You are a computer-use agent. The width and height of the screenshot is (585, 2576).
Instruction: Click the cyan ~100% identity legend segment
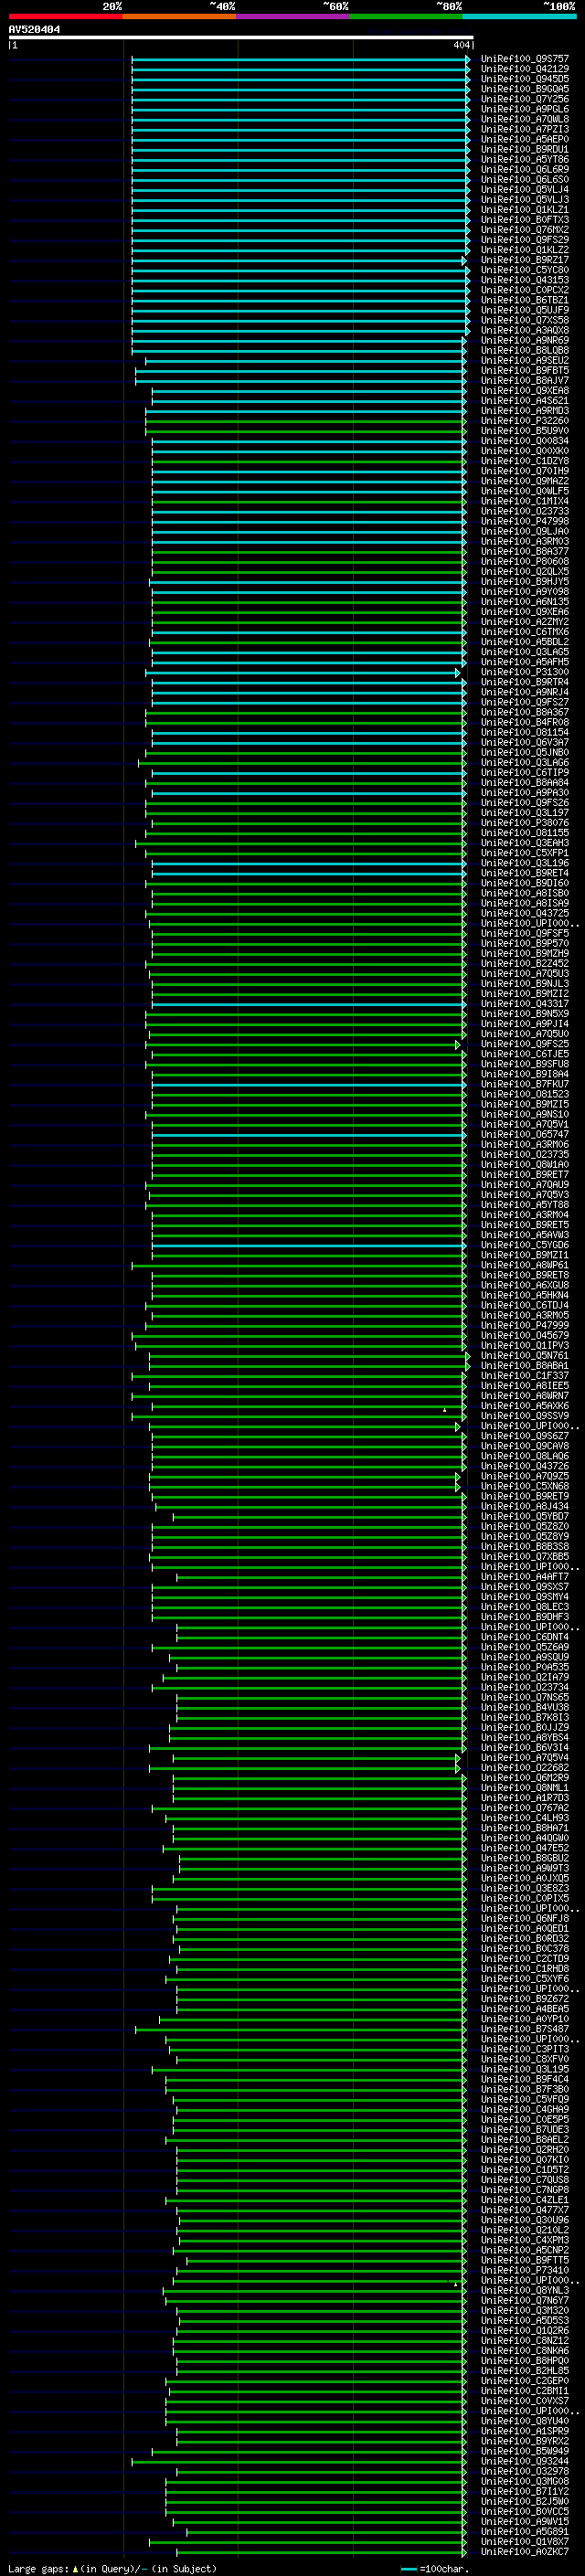tap(519, 16)
